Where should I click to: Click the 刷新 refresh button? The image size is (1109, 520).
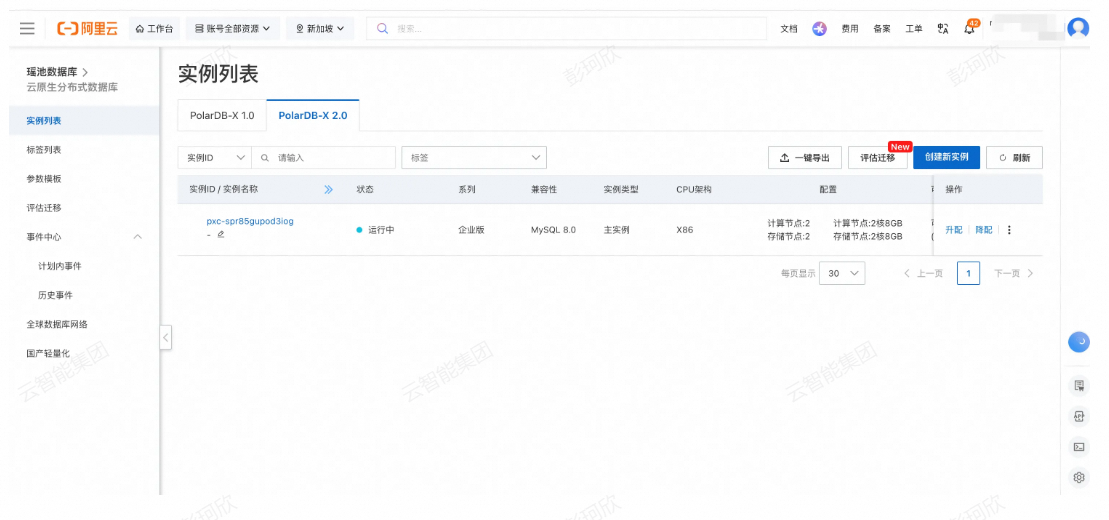(x=1014, y=158)
